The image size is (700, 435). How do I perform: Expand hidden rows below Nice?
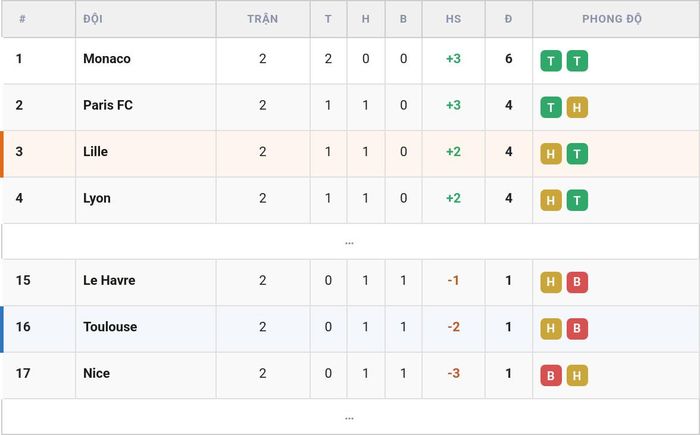[x=350, y=417]
